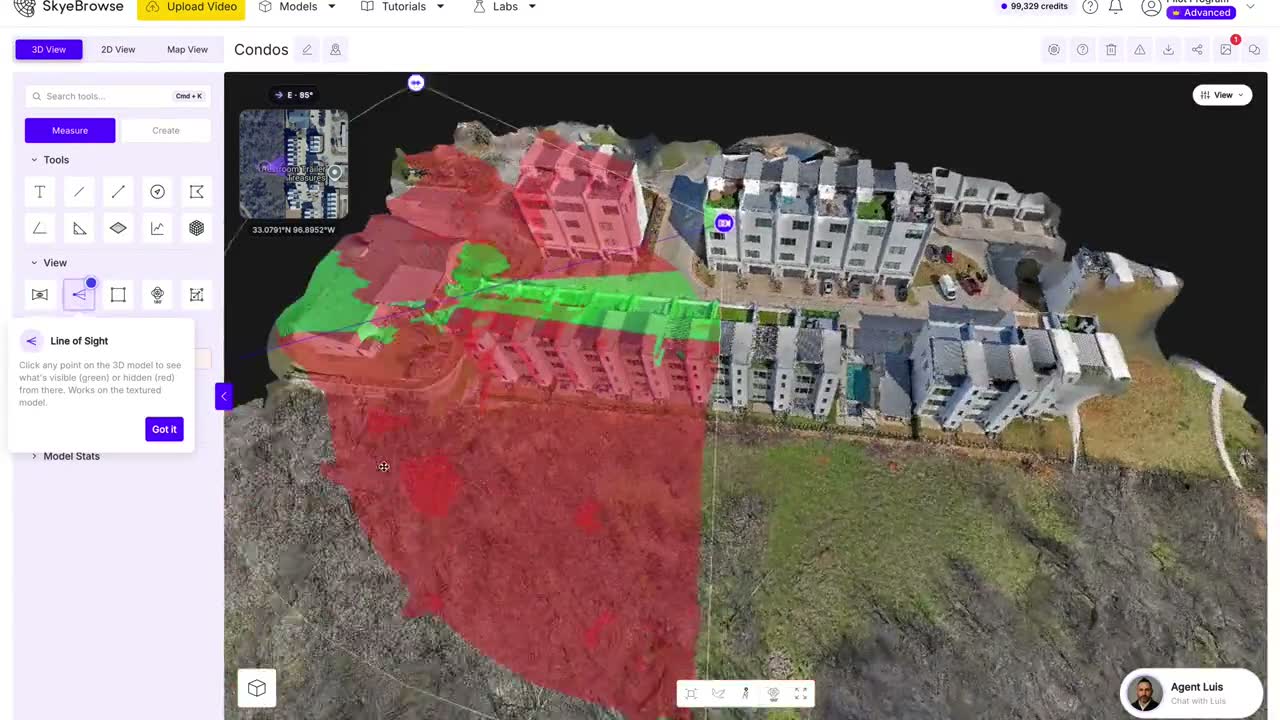The height and width of the screenshot is (720, 1280).
Task: Click the 3D cube button in viewport corner
Action: pyautogui.click(x=257, y=688)
